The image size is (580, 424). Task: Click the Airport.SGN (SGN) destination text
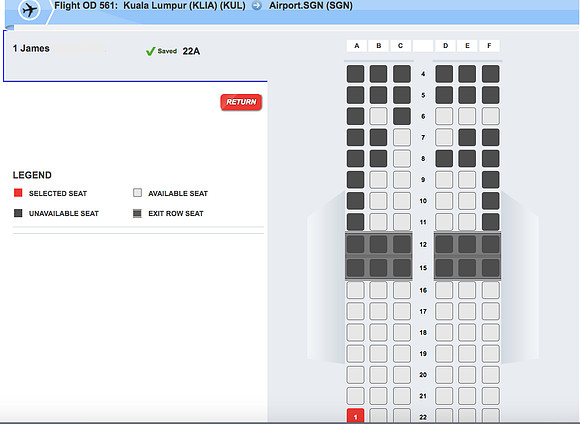(311, 6)
